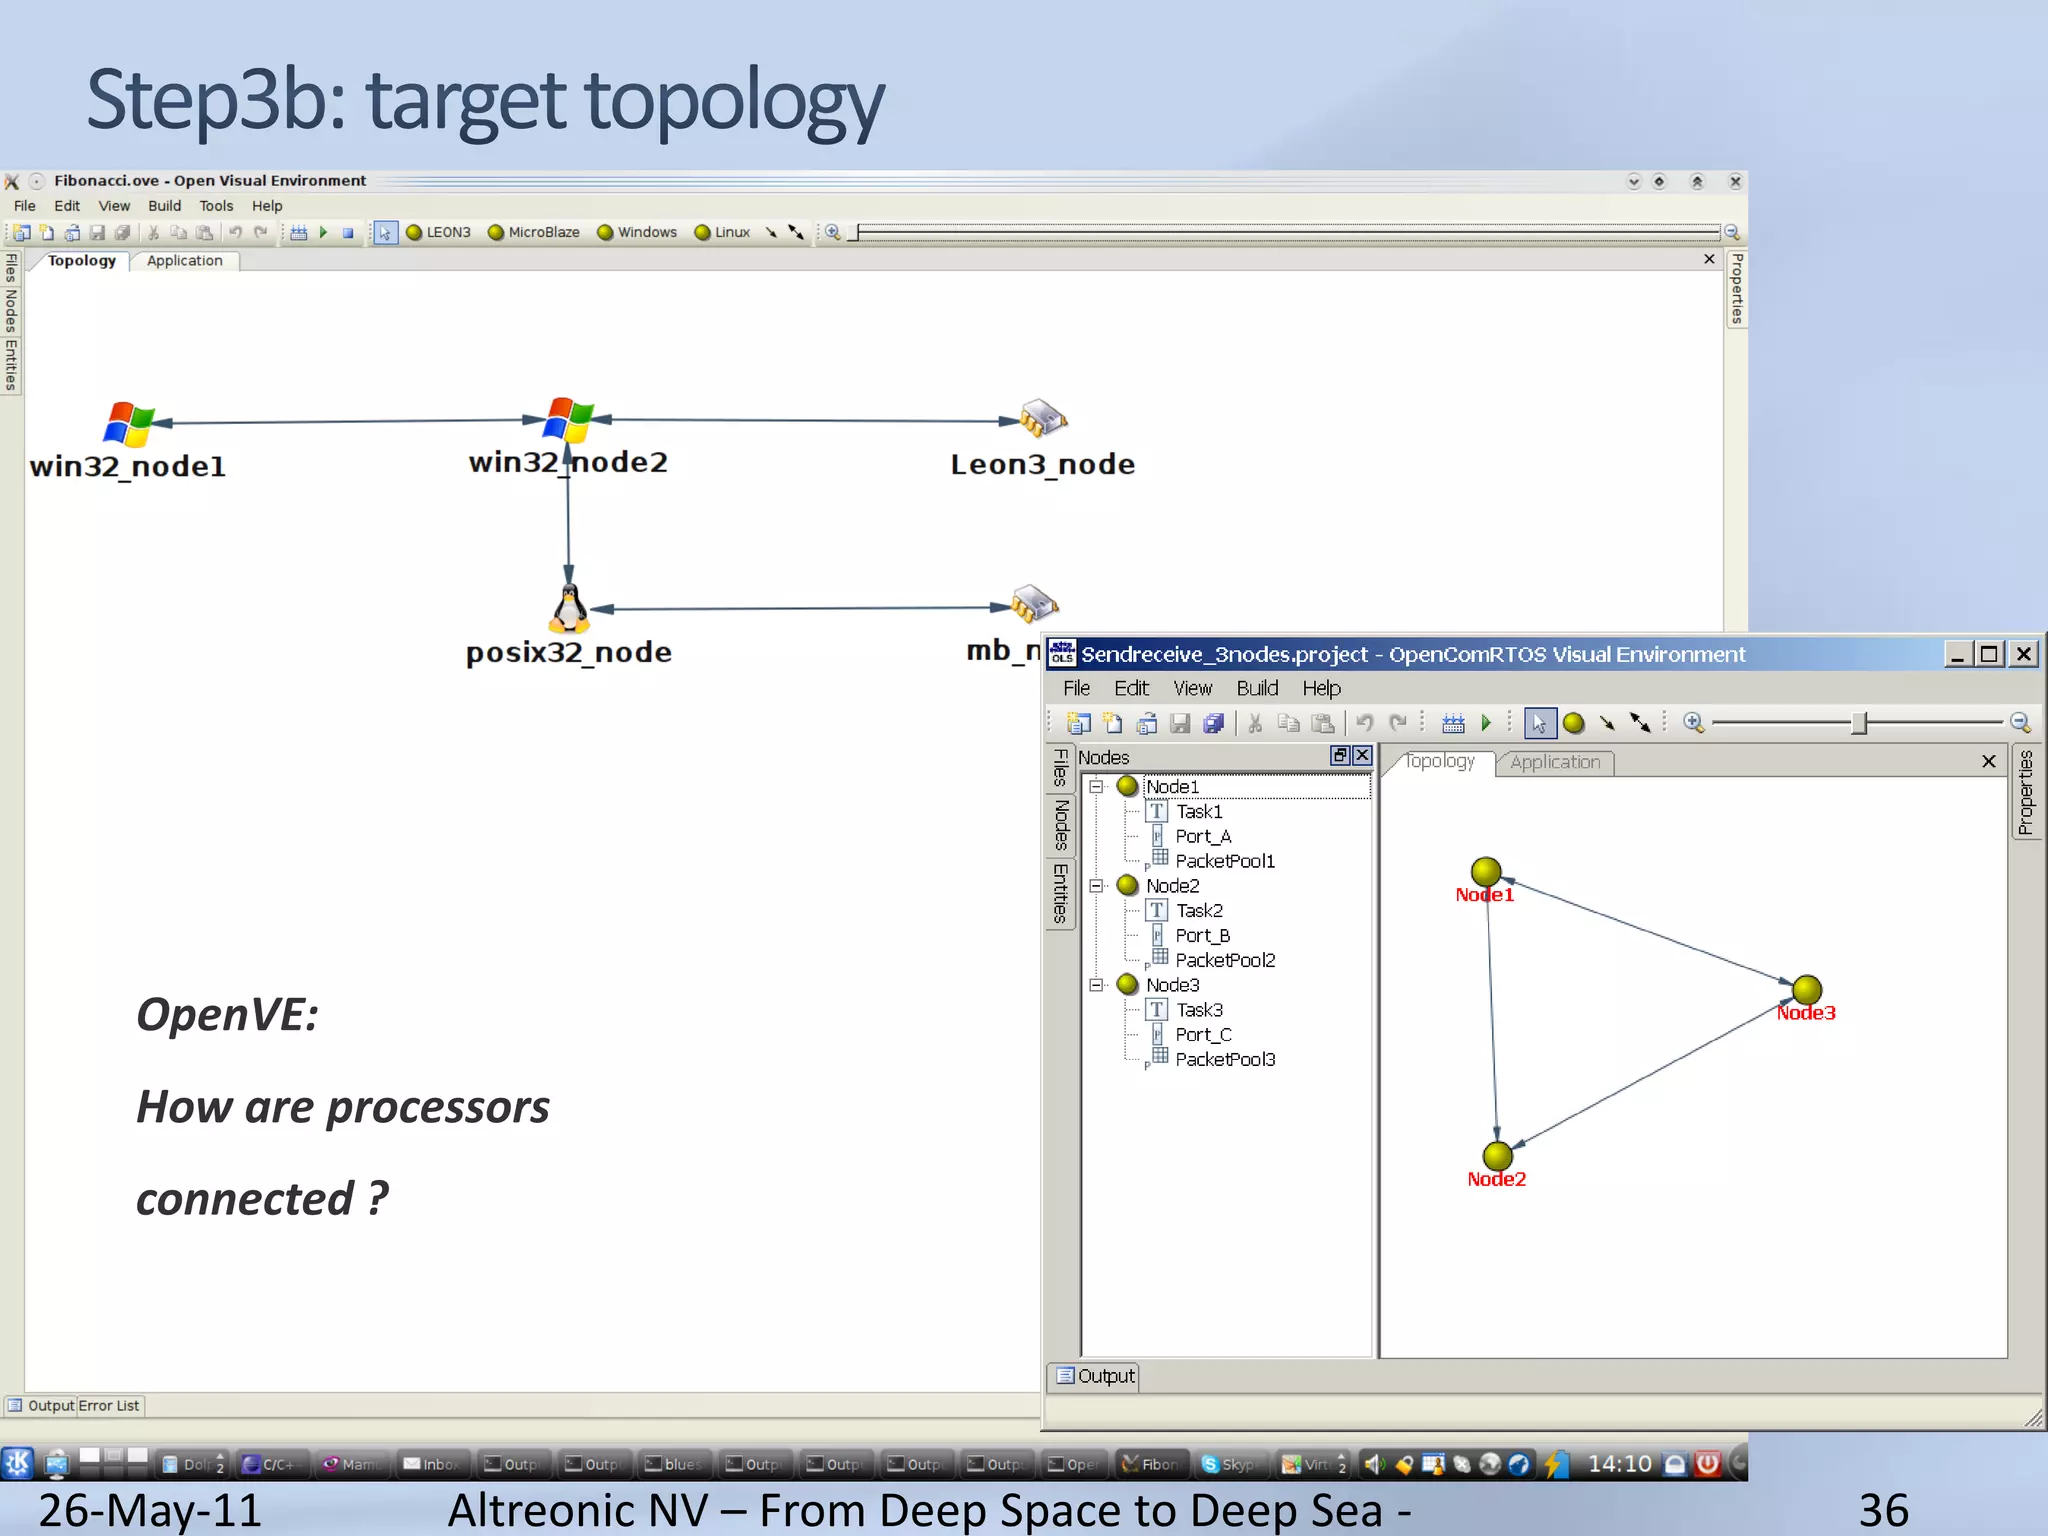Collapse the Node1 tree entry
This screenshot has width=2048, height=1536.
tap(1097, 787)
